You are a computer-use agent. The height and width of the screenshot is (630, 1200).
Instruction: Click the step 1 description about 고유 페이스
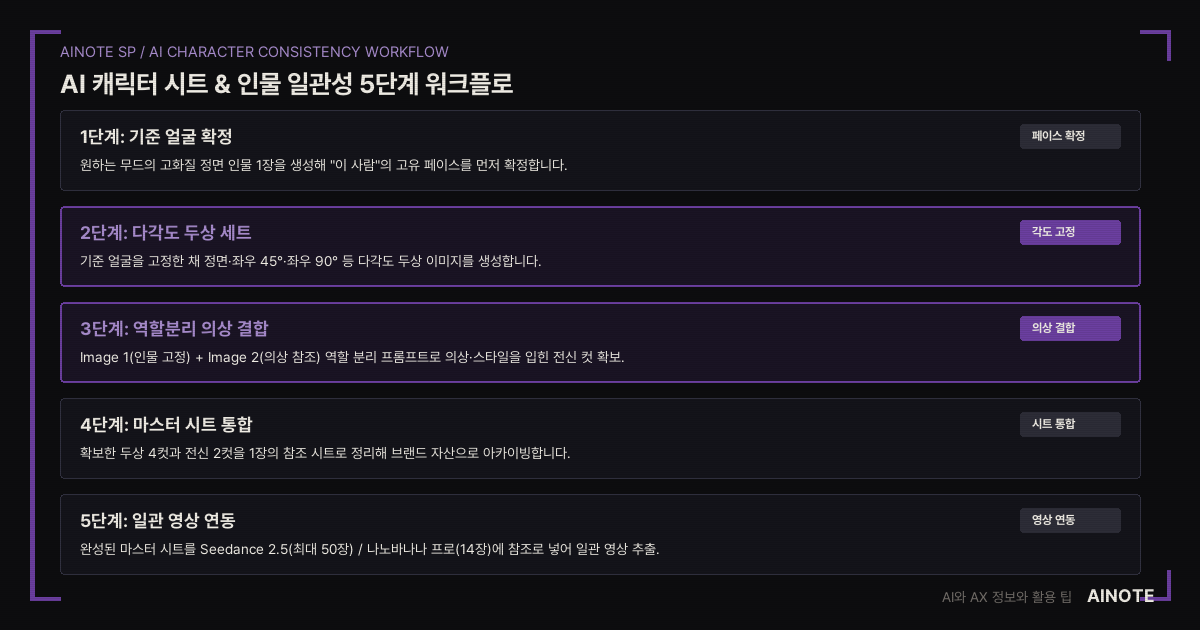tap(323, 165)
